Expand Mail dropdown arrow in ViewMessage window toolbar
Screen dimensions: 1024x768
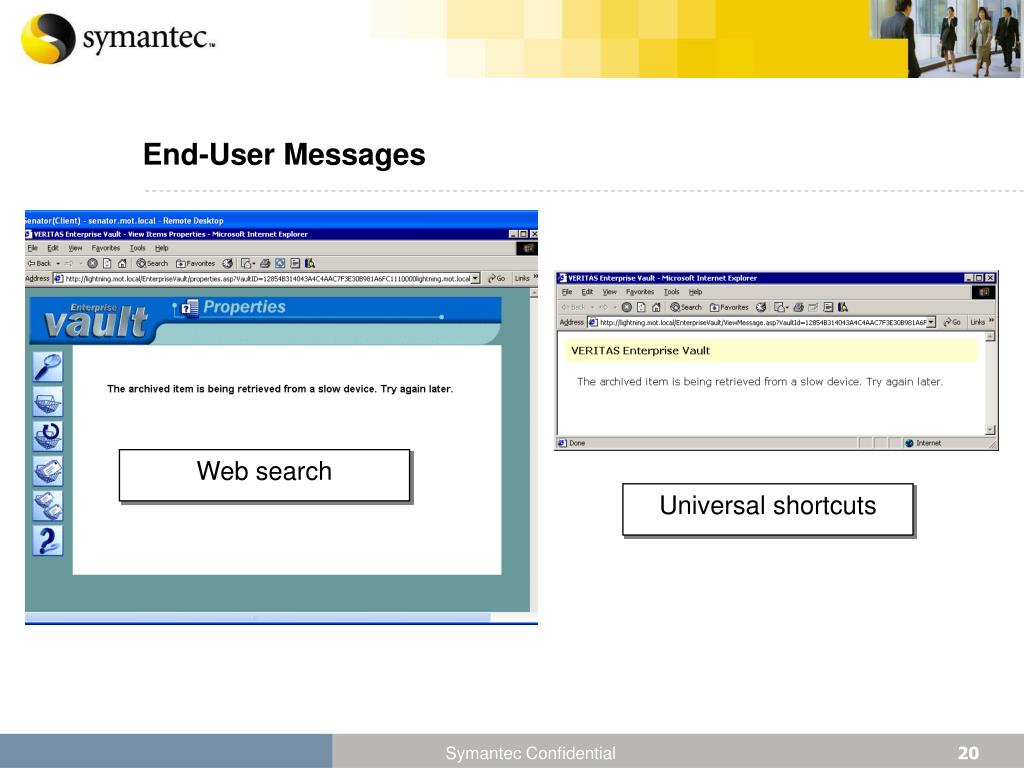pyautogui.click(x=788, y=308)
